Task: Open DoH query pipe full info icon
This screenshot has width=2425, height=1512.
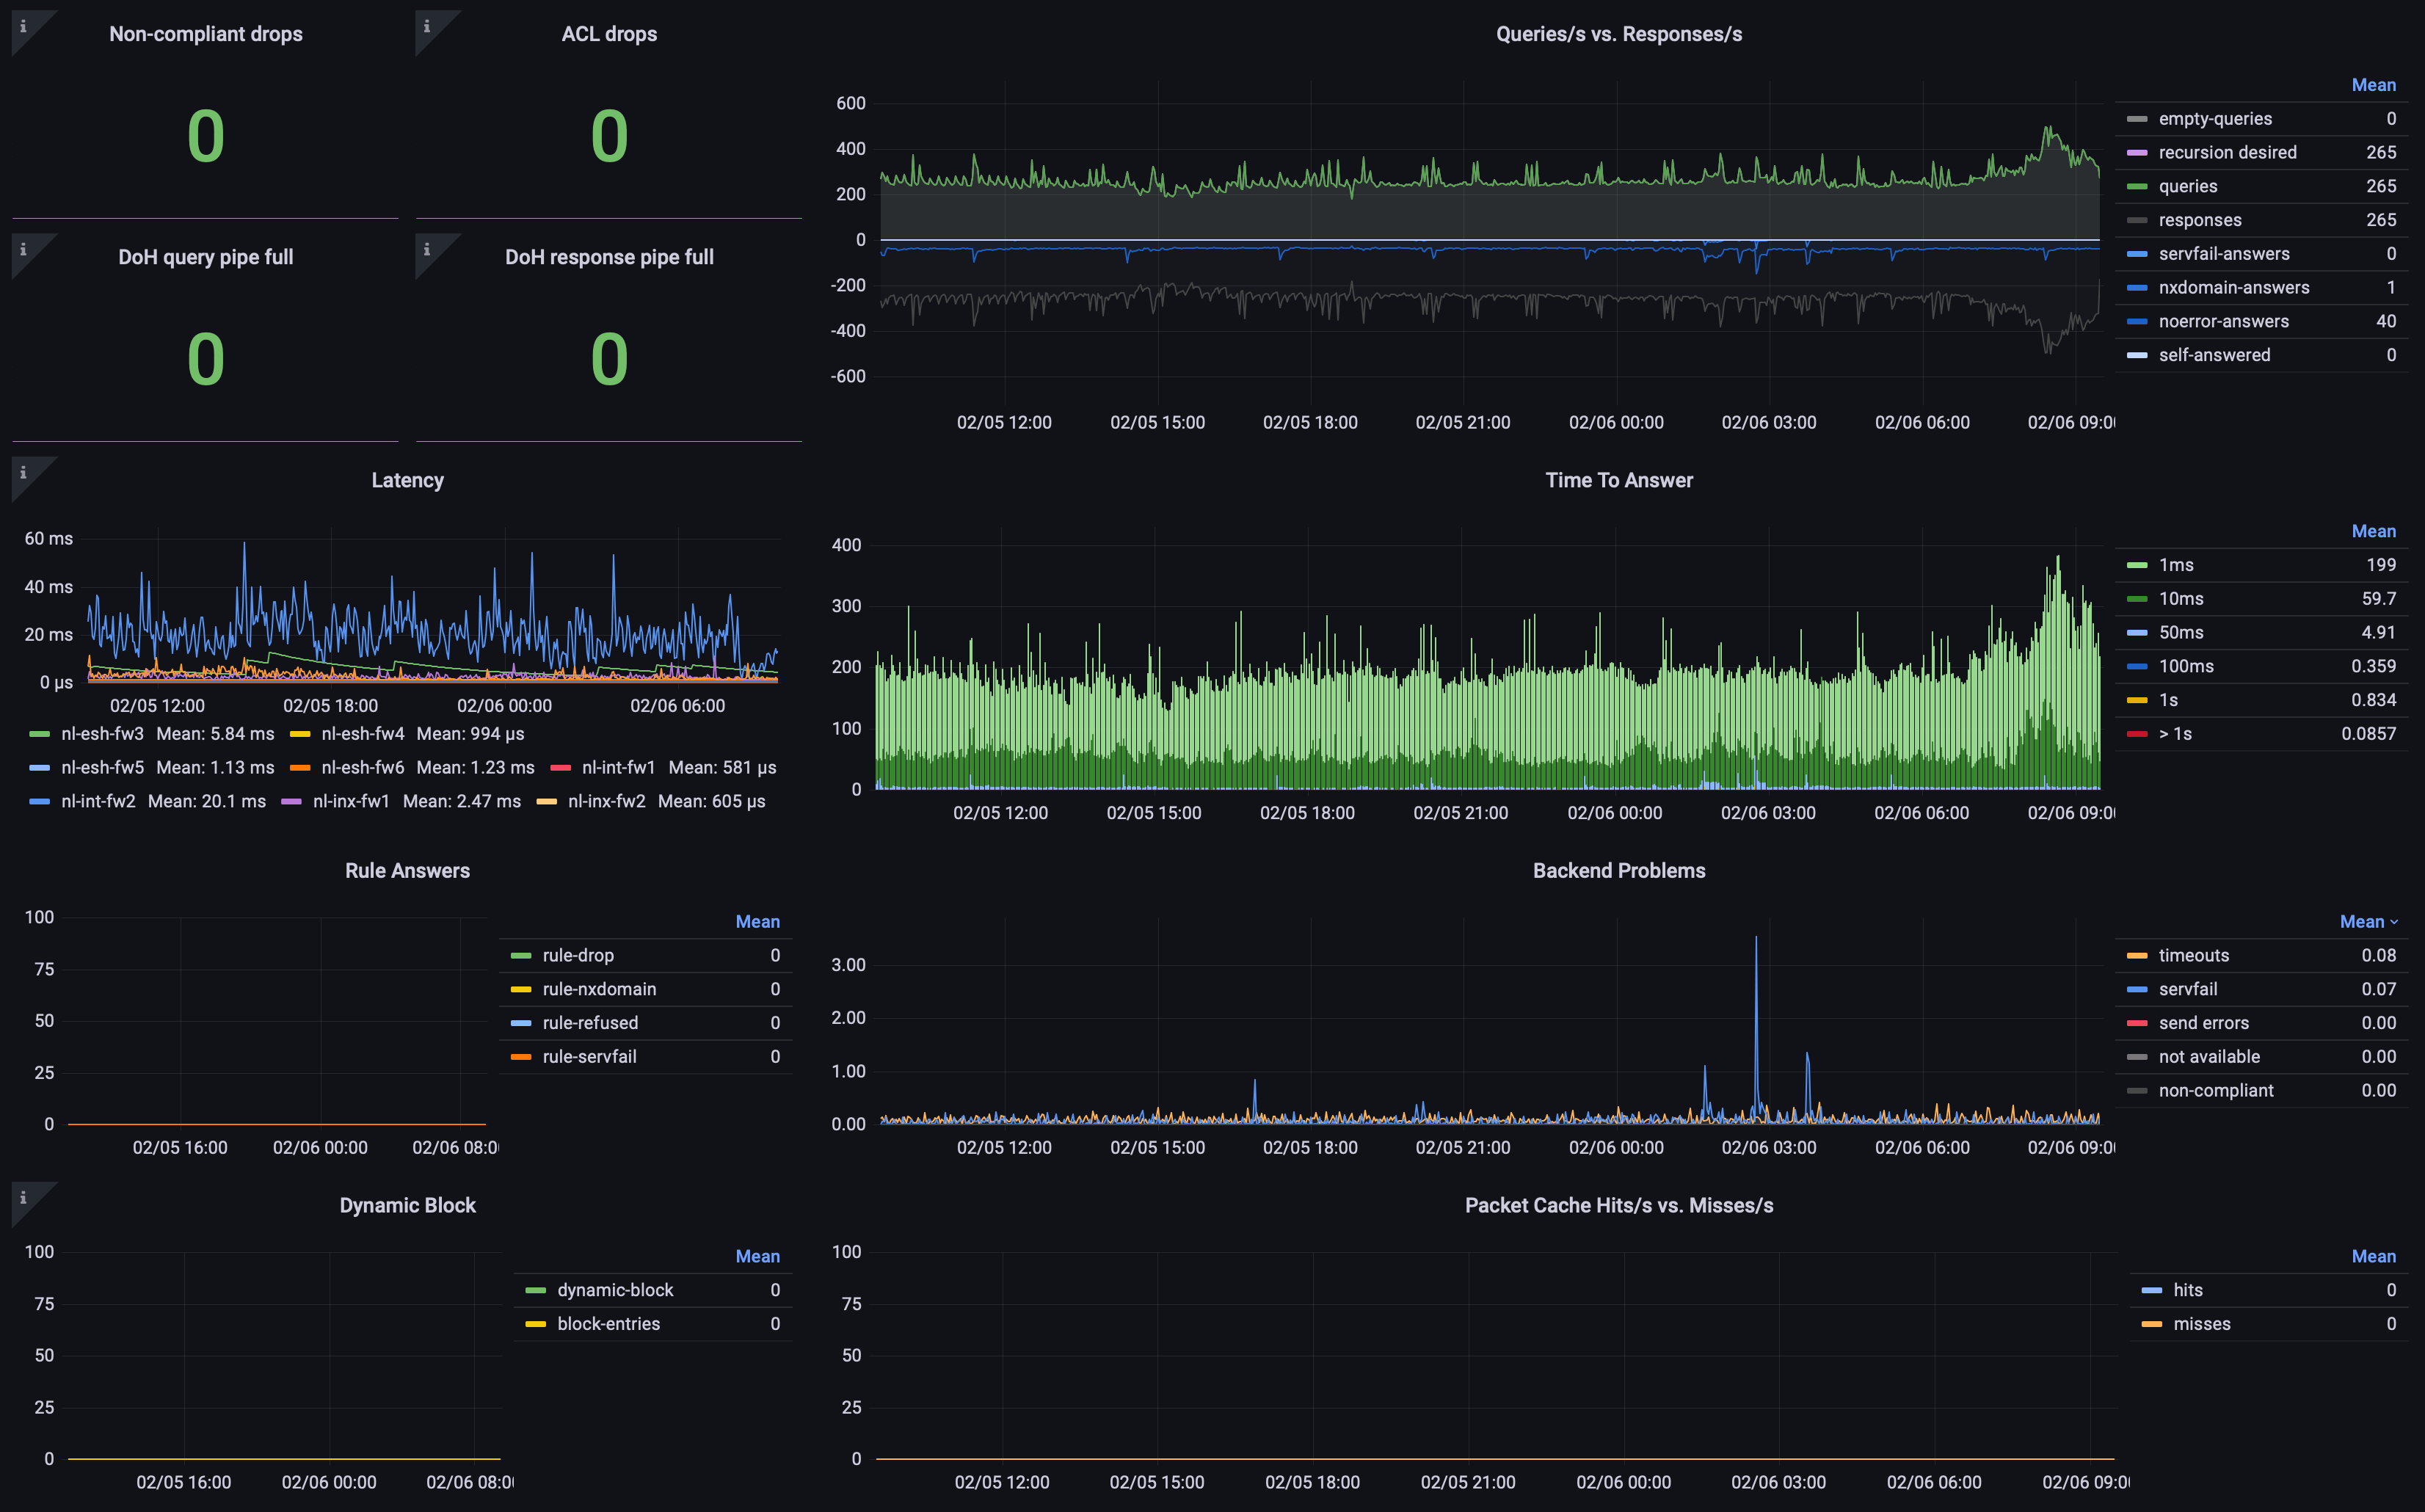Action: (24, 250)
